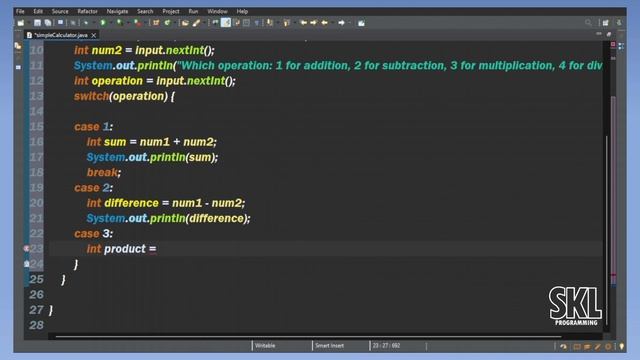Click the cursor position 23 : 27 status
The width and height of the screenshot is (640, 360).
click(x=386, y=346)
